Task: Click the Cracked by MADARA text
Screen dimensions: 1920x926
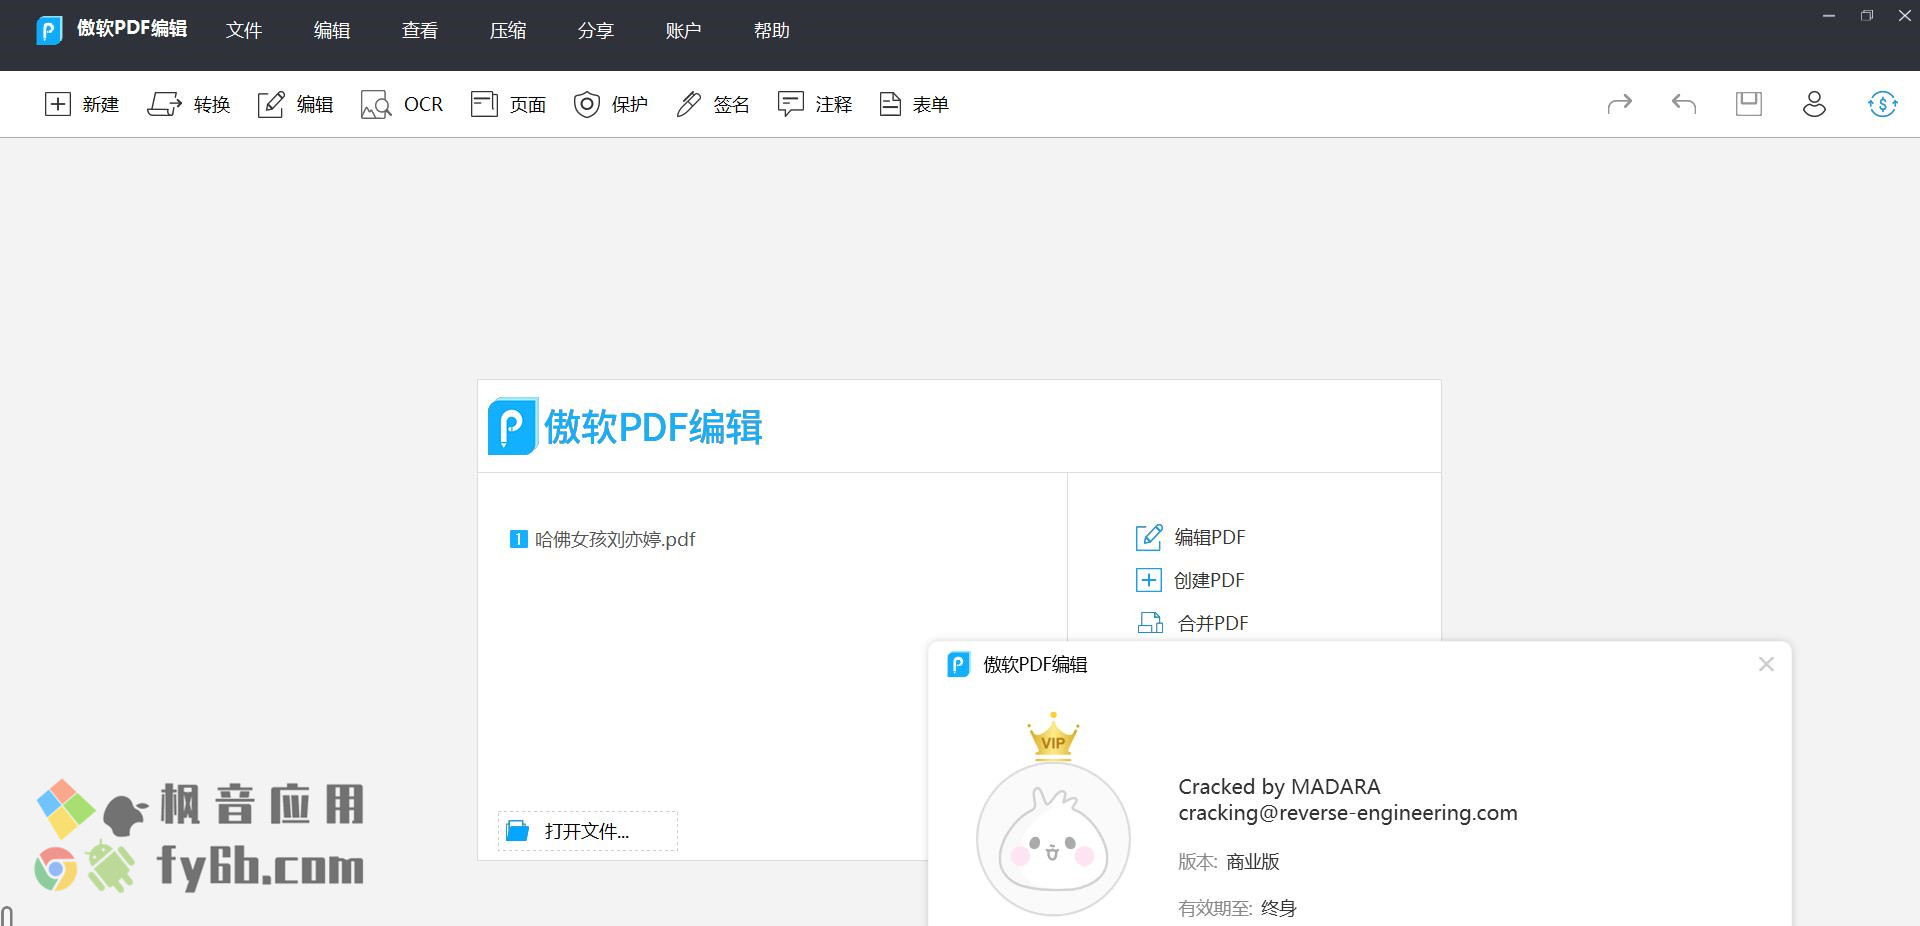Action: (1279, 787)
